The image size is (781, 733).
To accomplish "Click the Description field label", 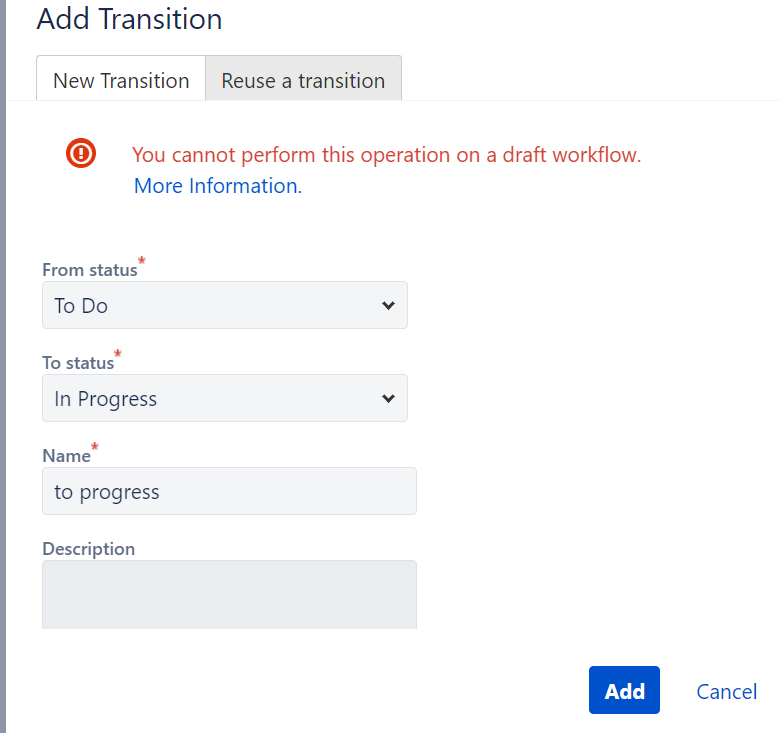I will click(x=89, y=549).
